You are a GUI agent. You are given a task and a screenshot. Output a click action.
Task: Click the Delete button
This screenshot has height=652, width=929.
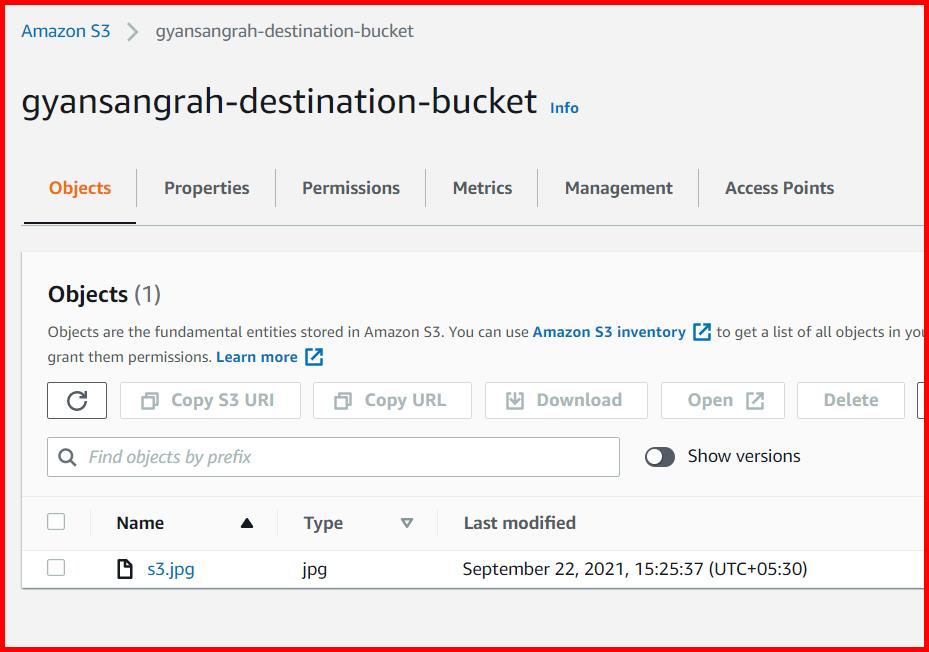850,399
